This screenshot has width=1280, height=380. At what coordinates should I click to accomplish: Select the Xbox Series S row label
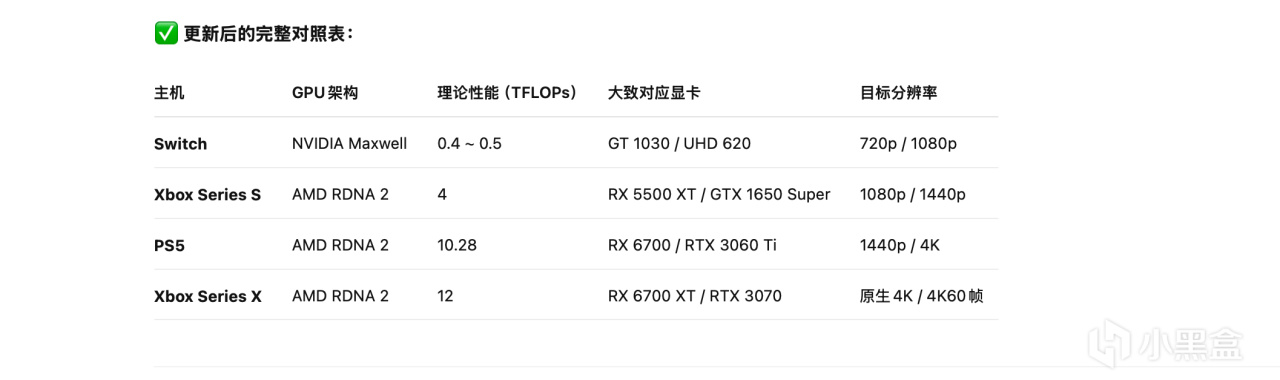[x=207, y=195]
